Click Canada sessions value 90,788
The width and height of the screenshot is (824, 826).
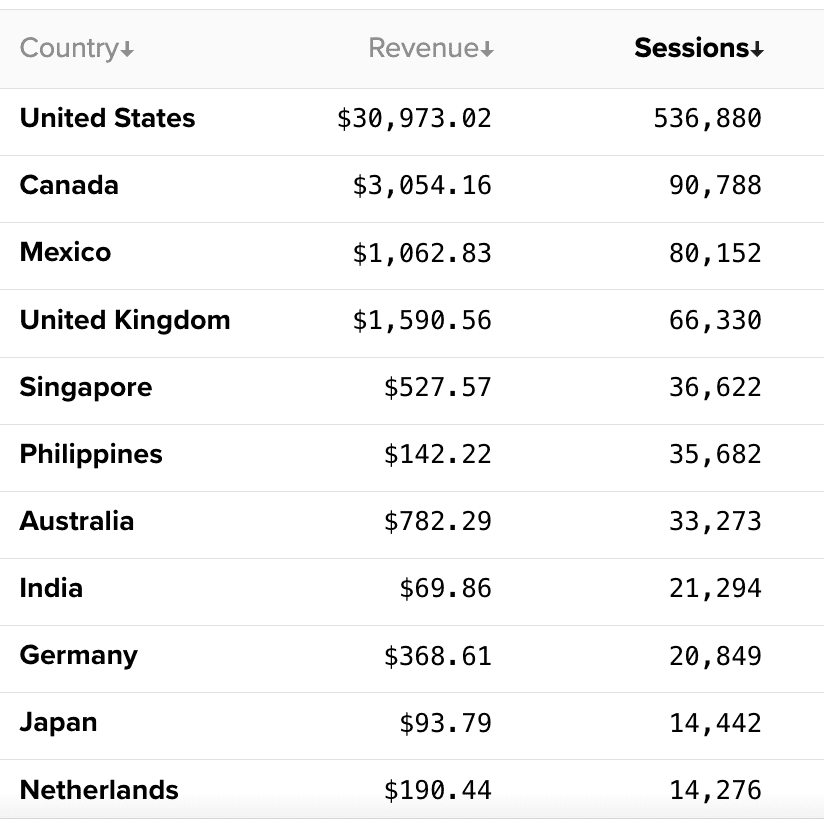pos(715,185)
